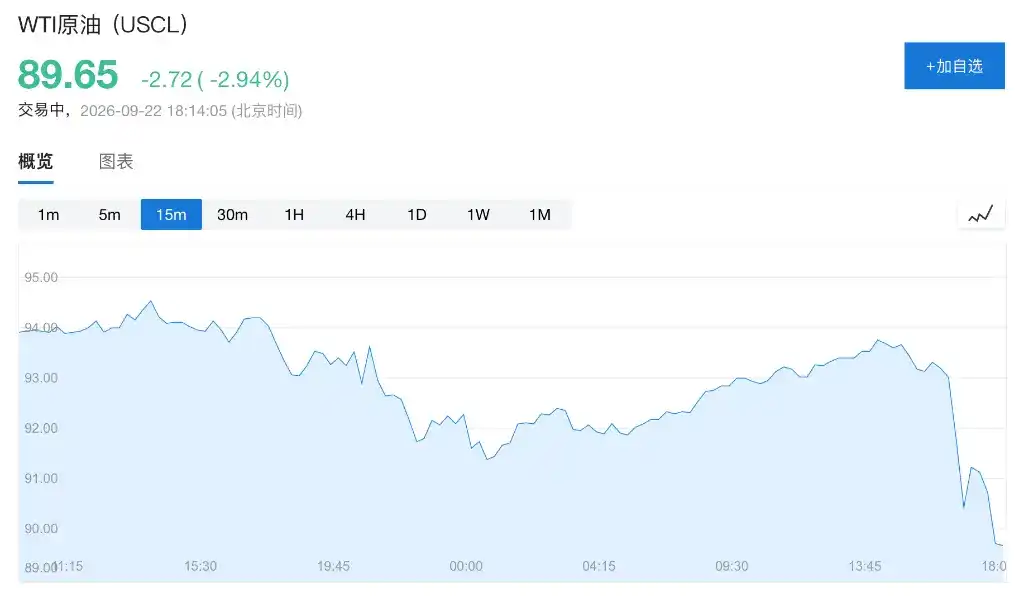1024x596 pixels.
Task: Click the 19:45 time axis label
Action: click(333, 566)
